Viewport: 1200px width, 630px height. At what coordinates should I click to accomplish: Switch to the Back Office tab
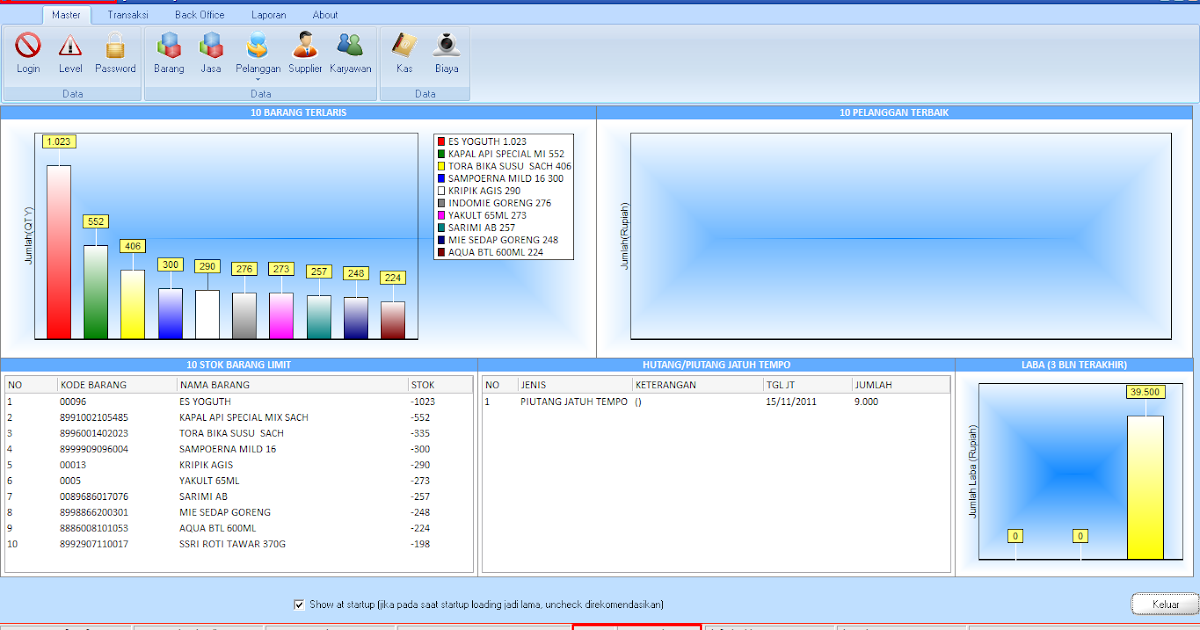pyautogui.click(x=199, y=15)
